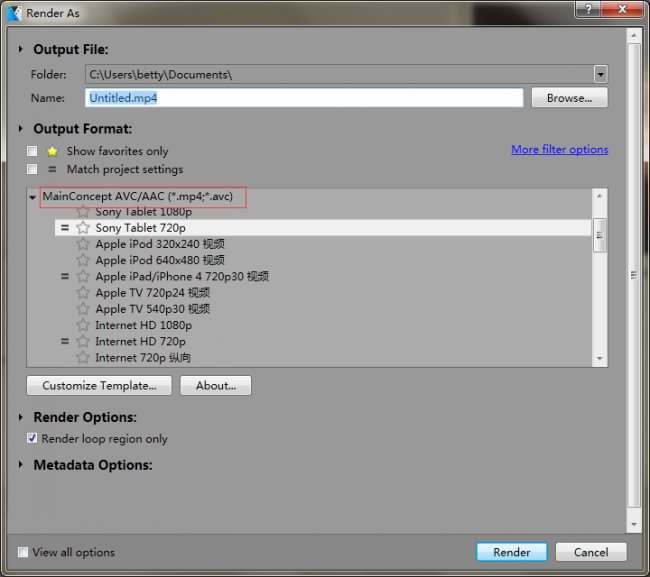The height and width of the screenshot is (577, 650).
Task: Click the About button
Action: click(216, 385)
